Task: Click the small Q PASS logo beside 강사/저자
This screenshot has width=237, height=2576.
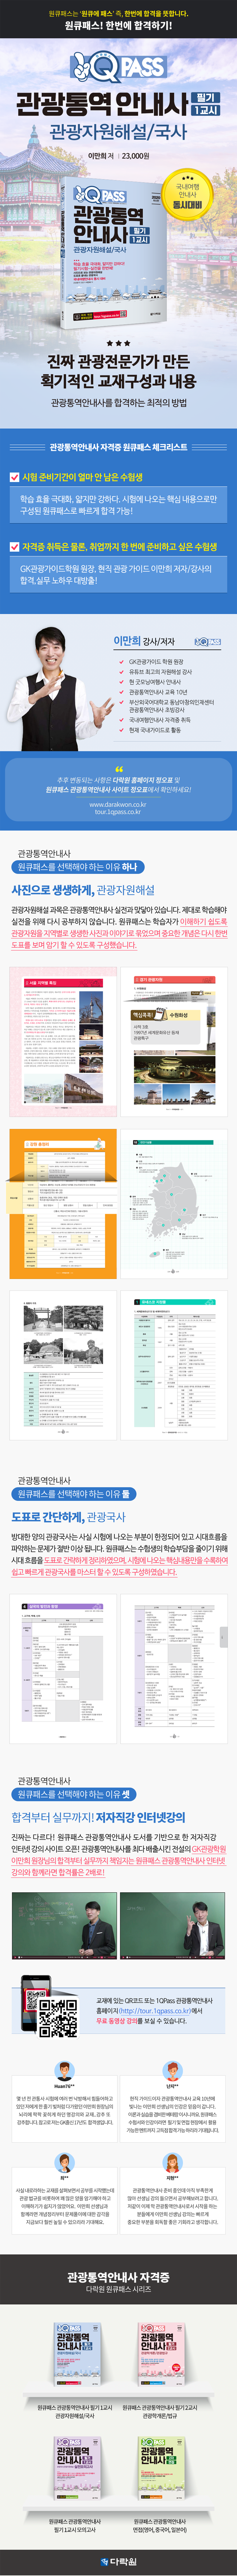Action: point(208,642)
